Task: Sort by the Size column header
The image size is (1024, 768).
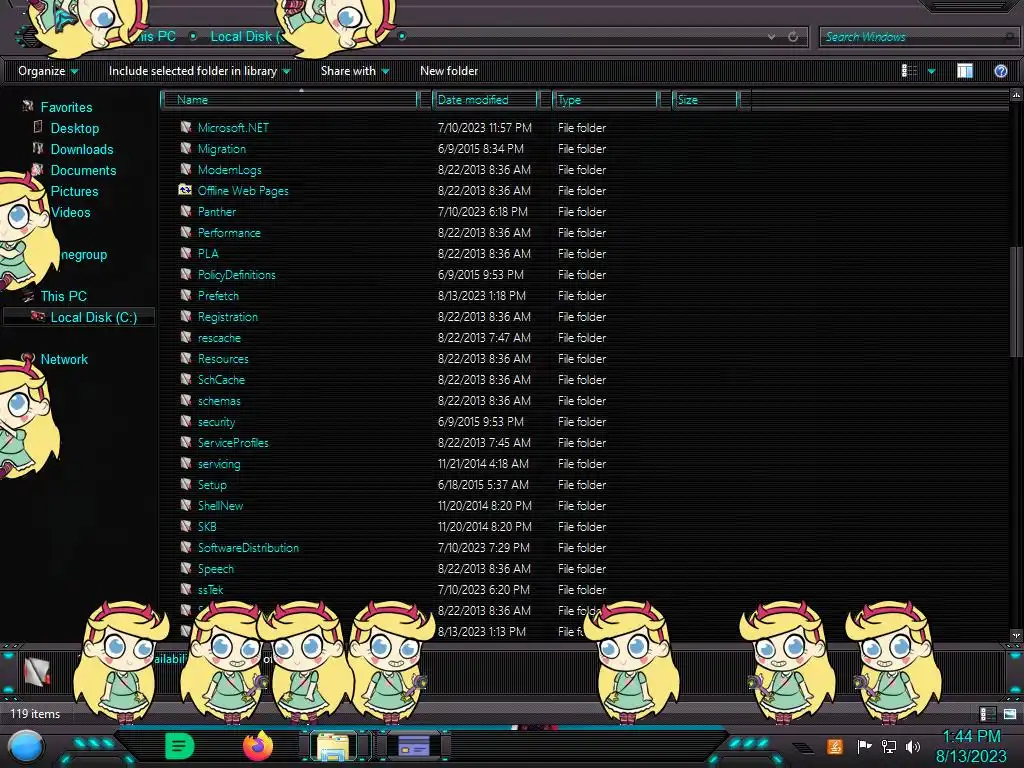Action: pyautogui.click(x=706, y=99)
